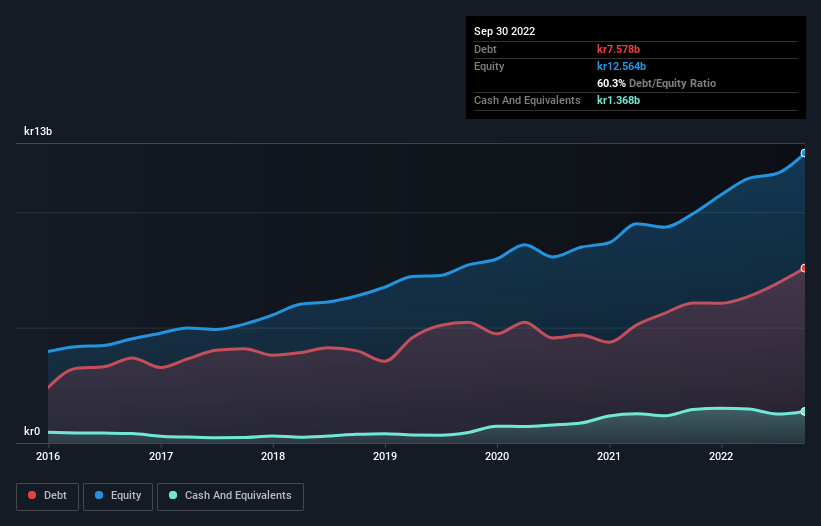Screen dimensions: 821x526
Task: Click the Cash And Equivalents end data point
Action: point(804,411)
